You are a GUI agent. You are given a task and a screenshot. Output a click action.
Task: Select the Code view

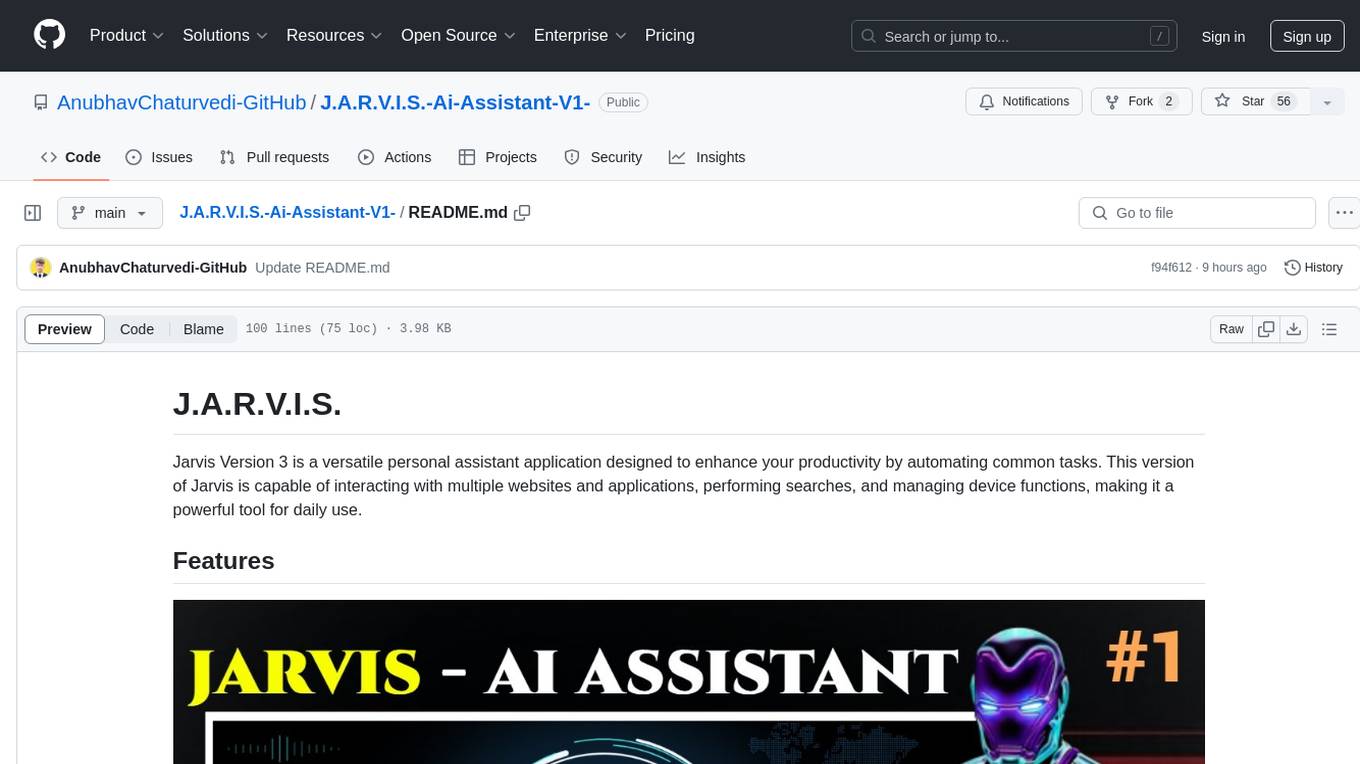click(x=137, y=329)
